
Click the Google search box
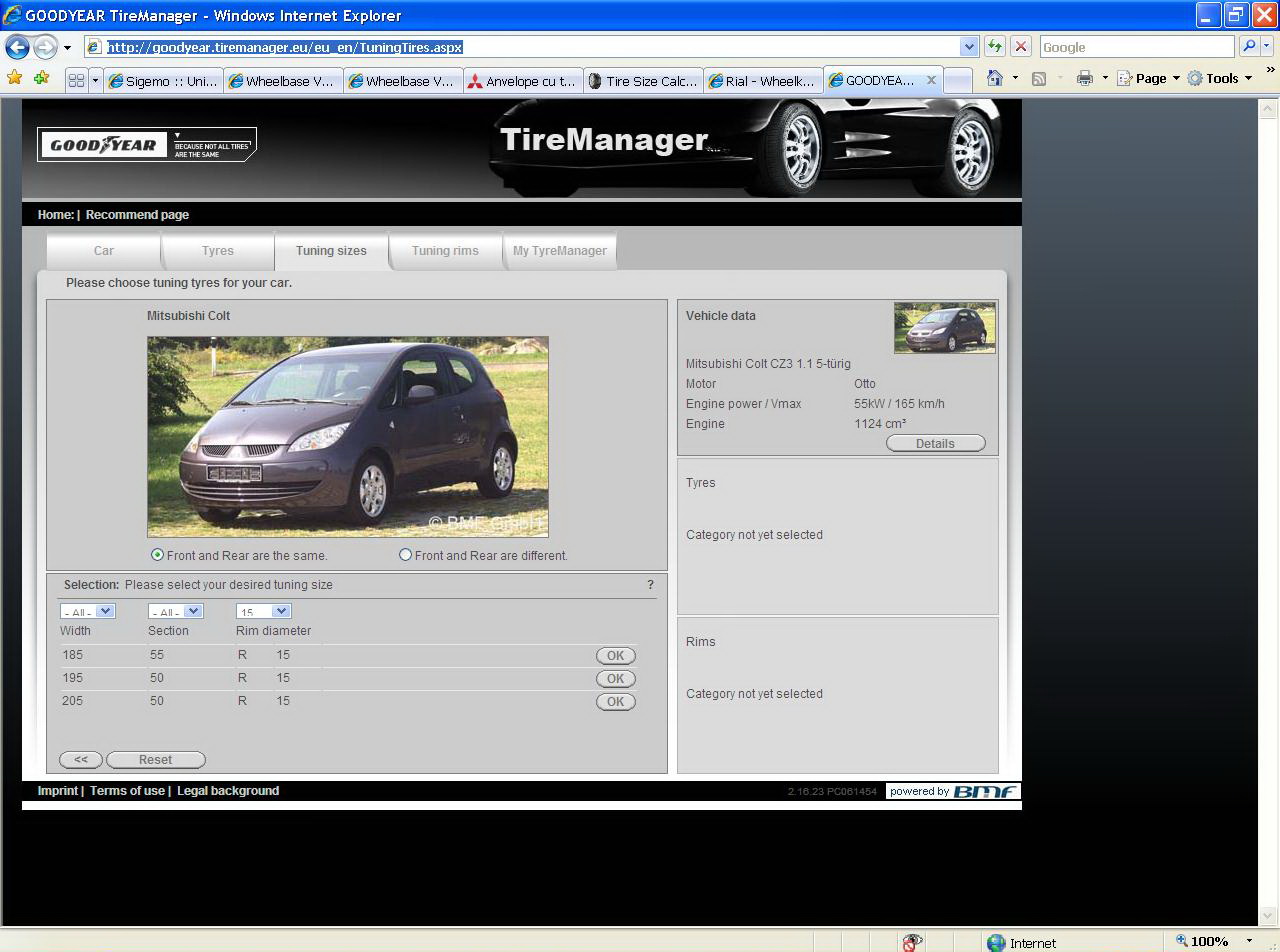[x=1136, y=47]
